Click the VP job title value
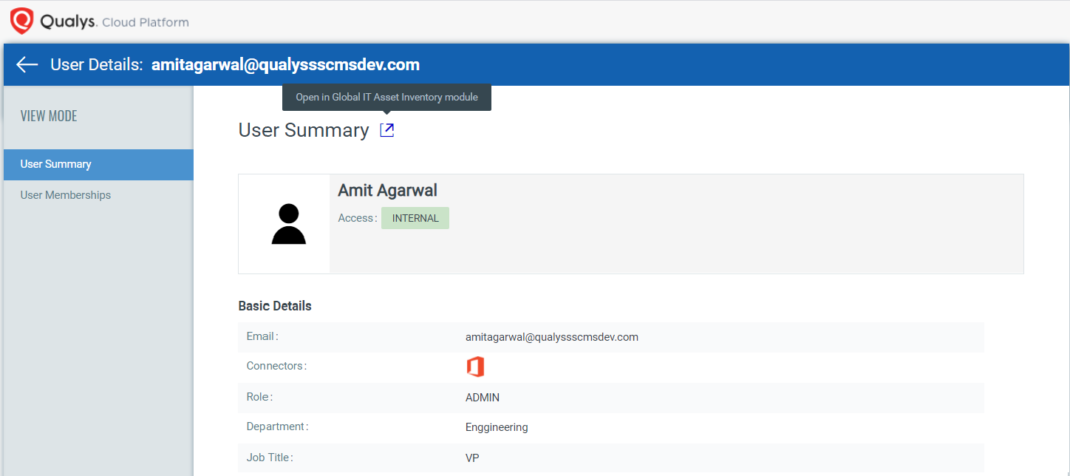The height and width of the screenshot is (476, 1070). (x=460, y=457)
